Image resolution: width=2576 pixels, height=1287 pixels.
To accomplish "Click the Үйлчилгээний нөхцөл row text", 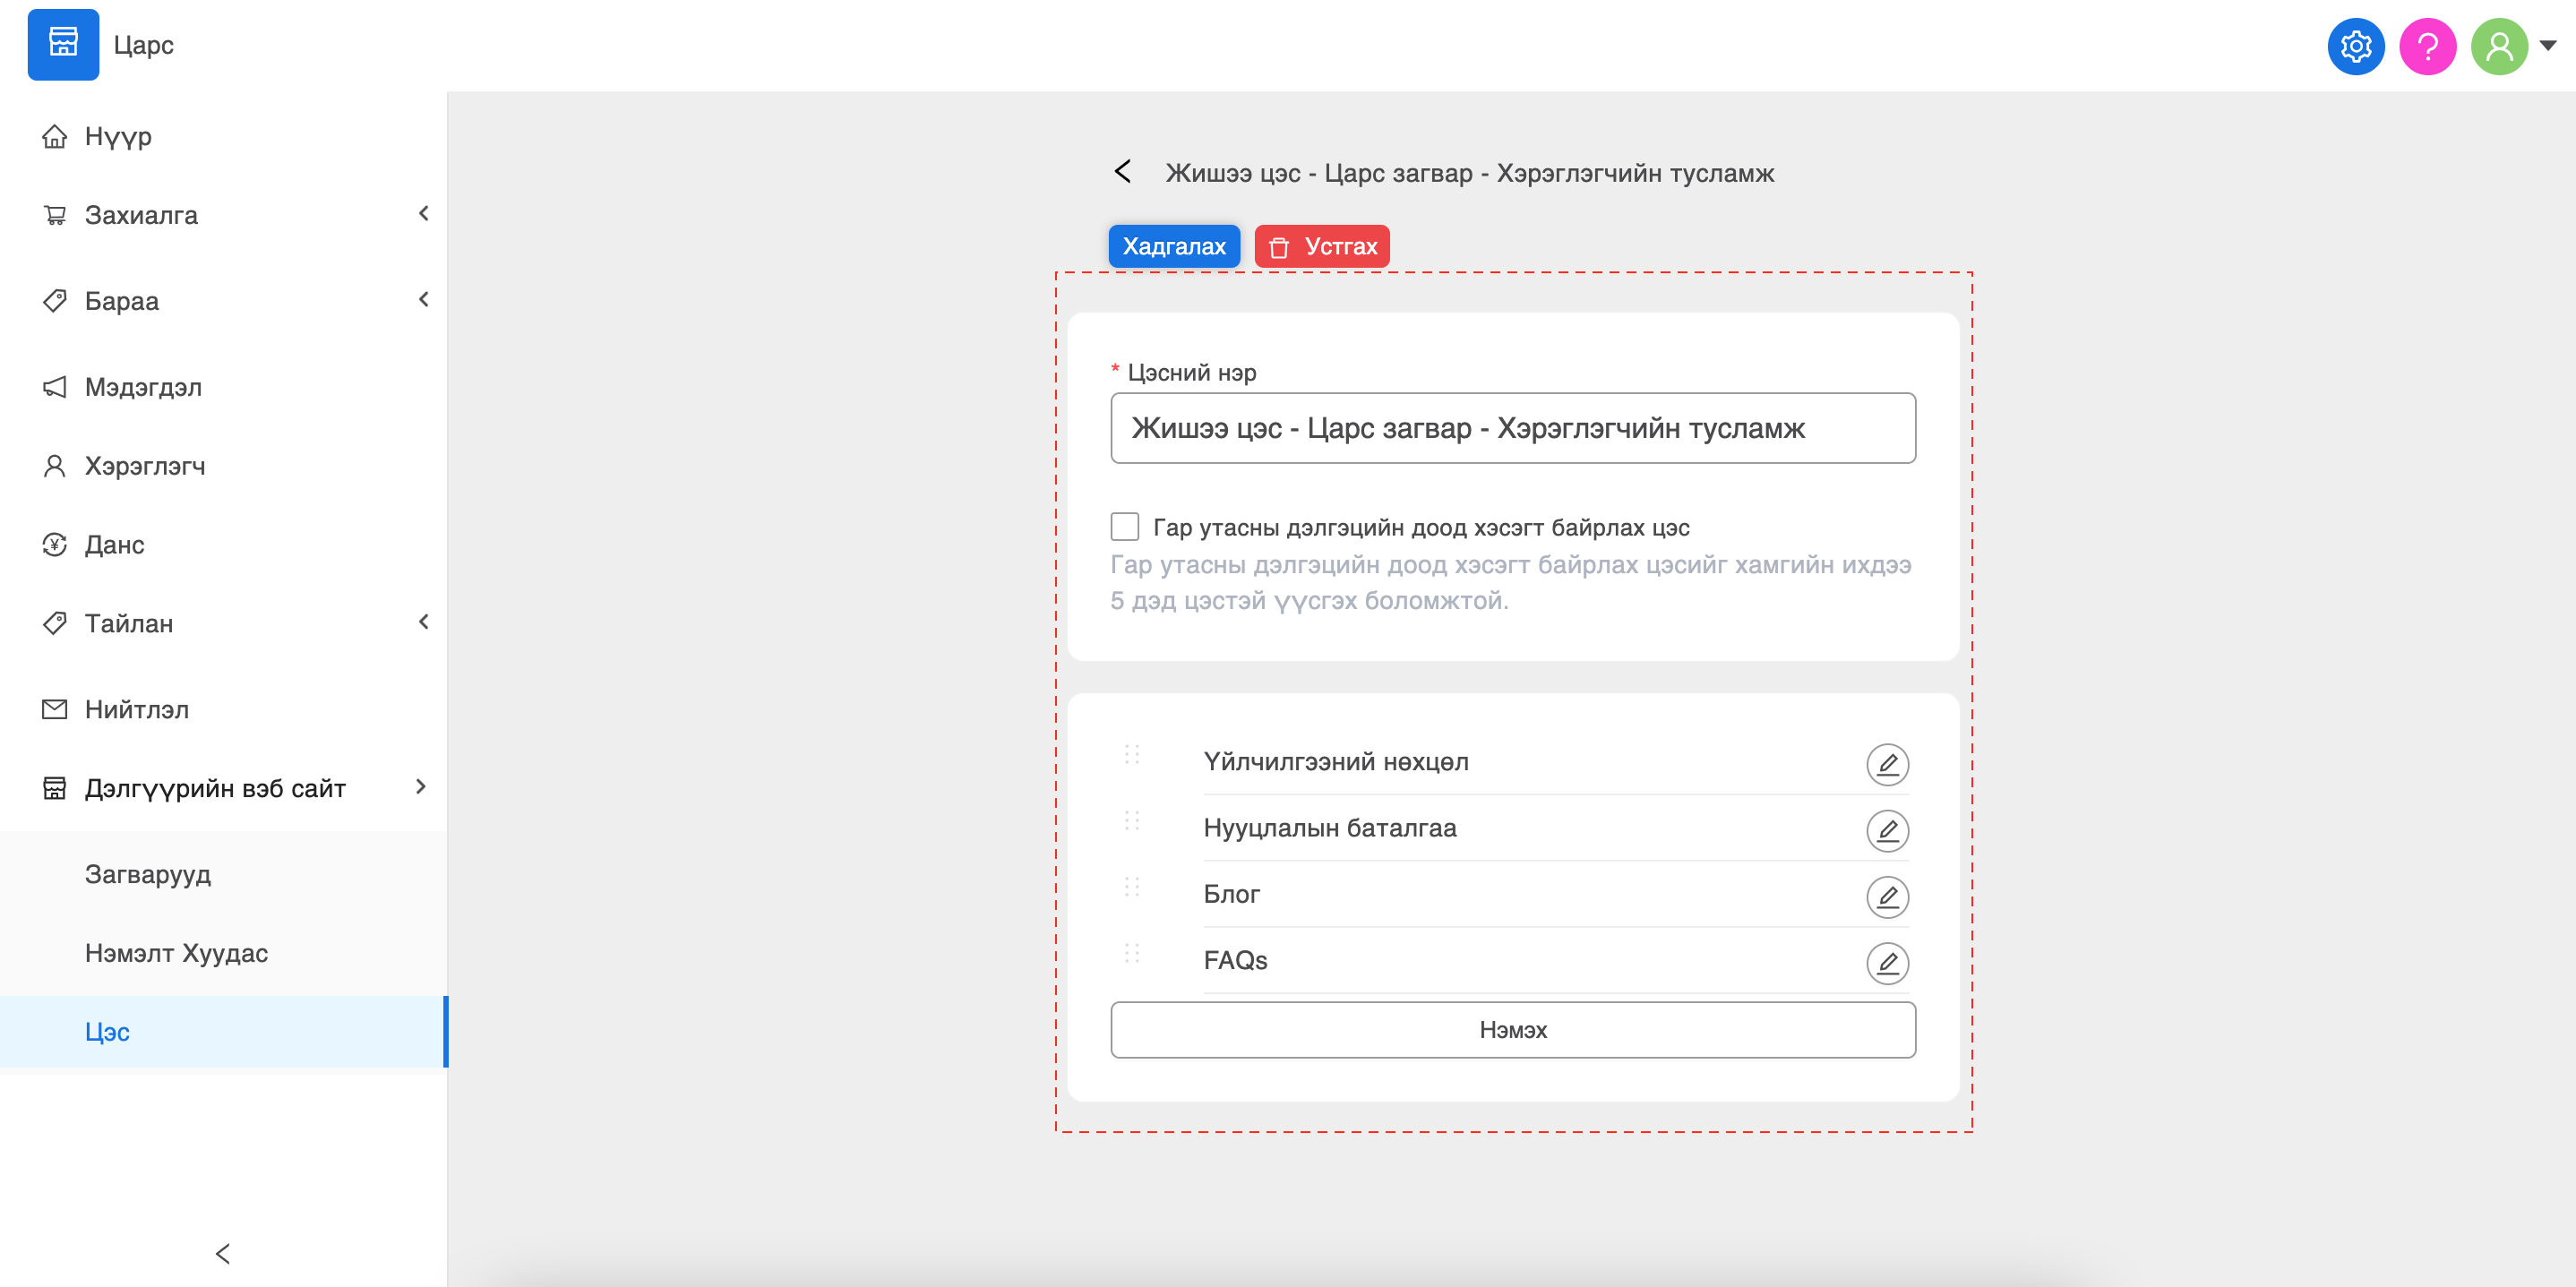I will pyautogui.click(x=1336, y=762).
